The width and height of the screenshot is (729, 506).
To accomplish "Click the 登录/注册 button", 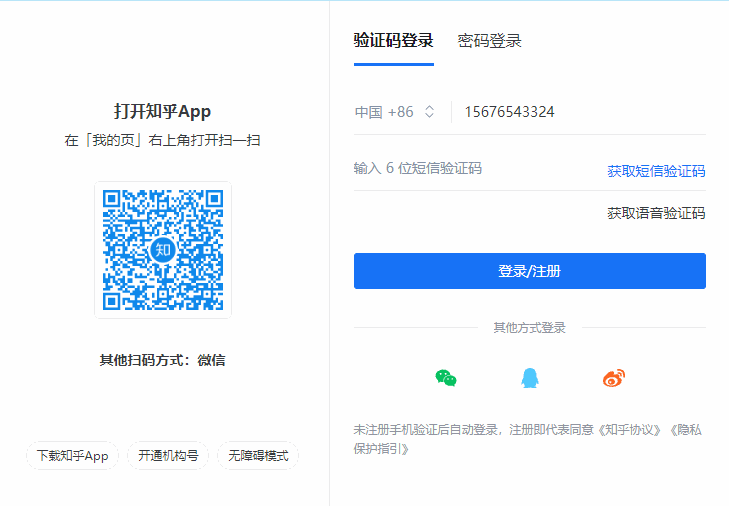I will tap(530, 271).
